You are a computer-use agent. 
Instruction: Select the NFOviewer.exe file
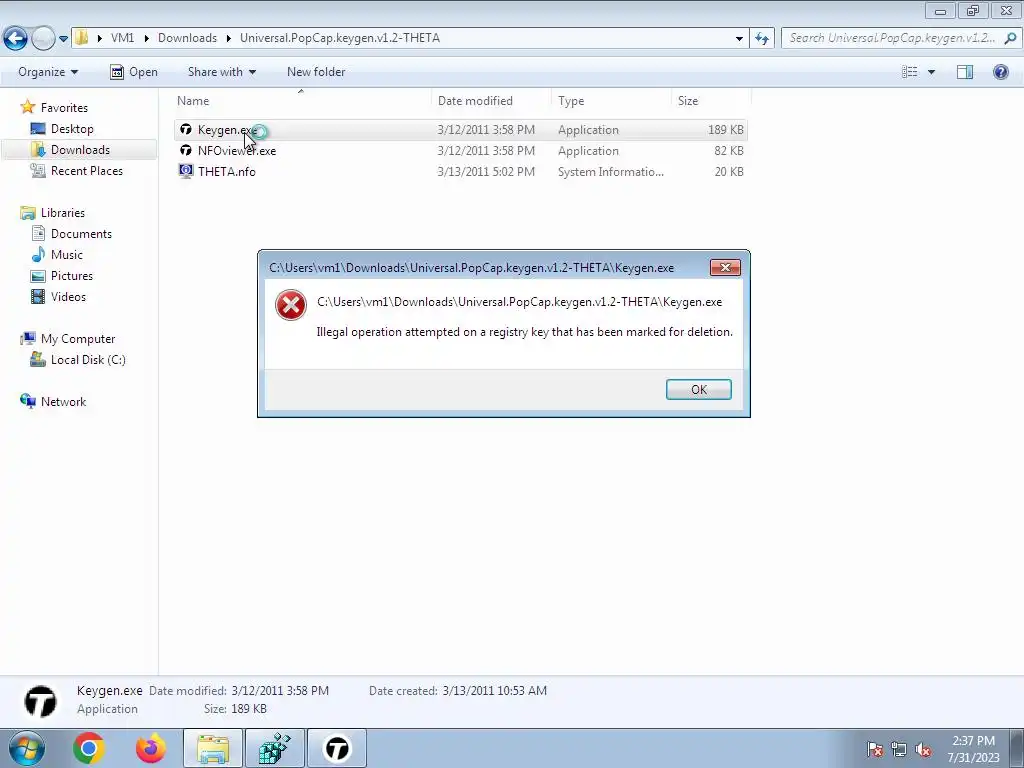point(460,151)
